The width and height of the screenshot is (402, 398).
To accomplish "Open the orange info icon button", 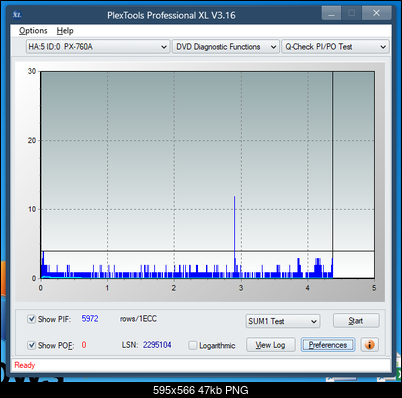I will 370,344.
